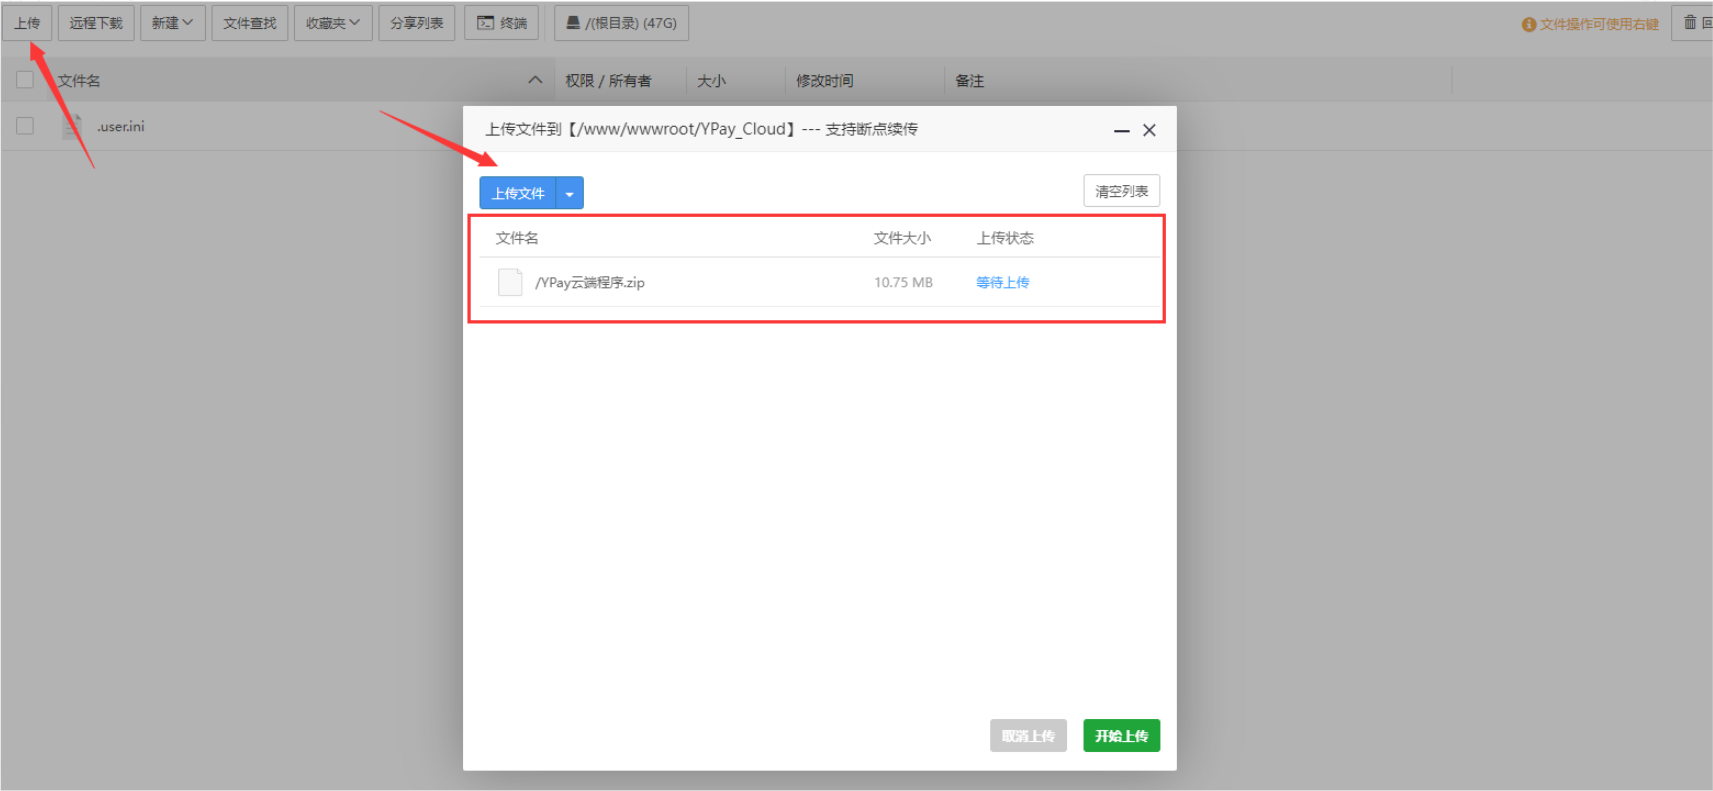Viewport: 1713px width, 791px height.
Task: Click the 10.75 MB file size
Action: click(903, 283)
